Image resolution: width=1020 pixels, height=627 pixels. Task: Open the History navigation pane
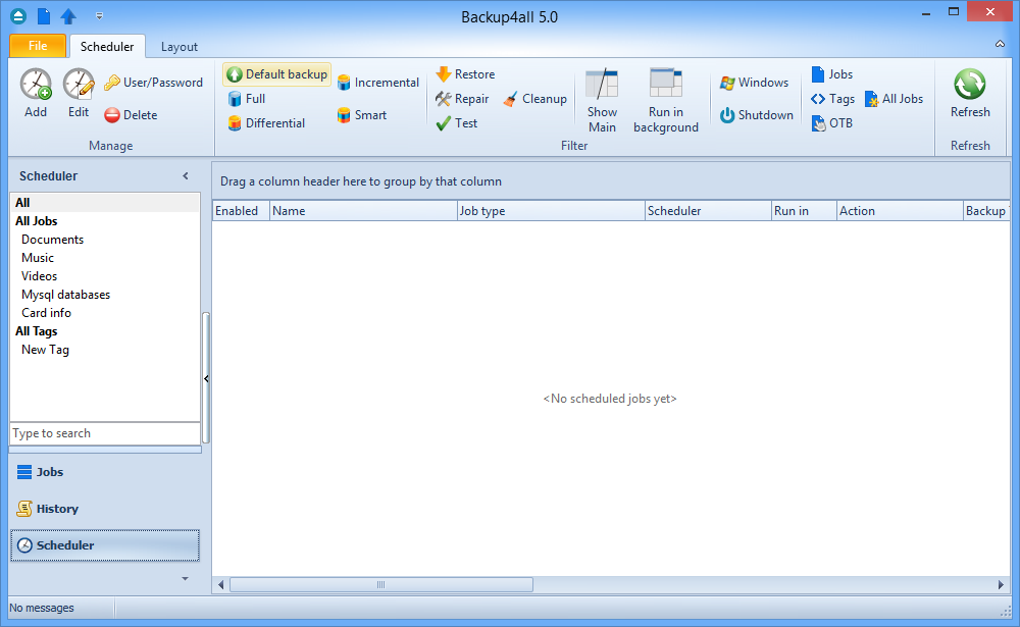pos(105,509)
